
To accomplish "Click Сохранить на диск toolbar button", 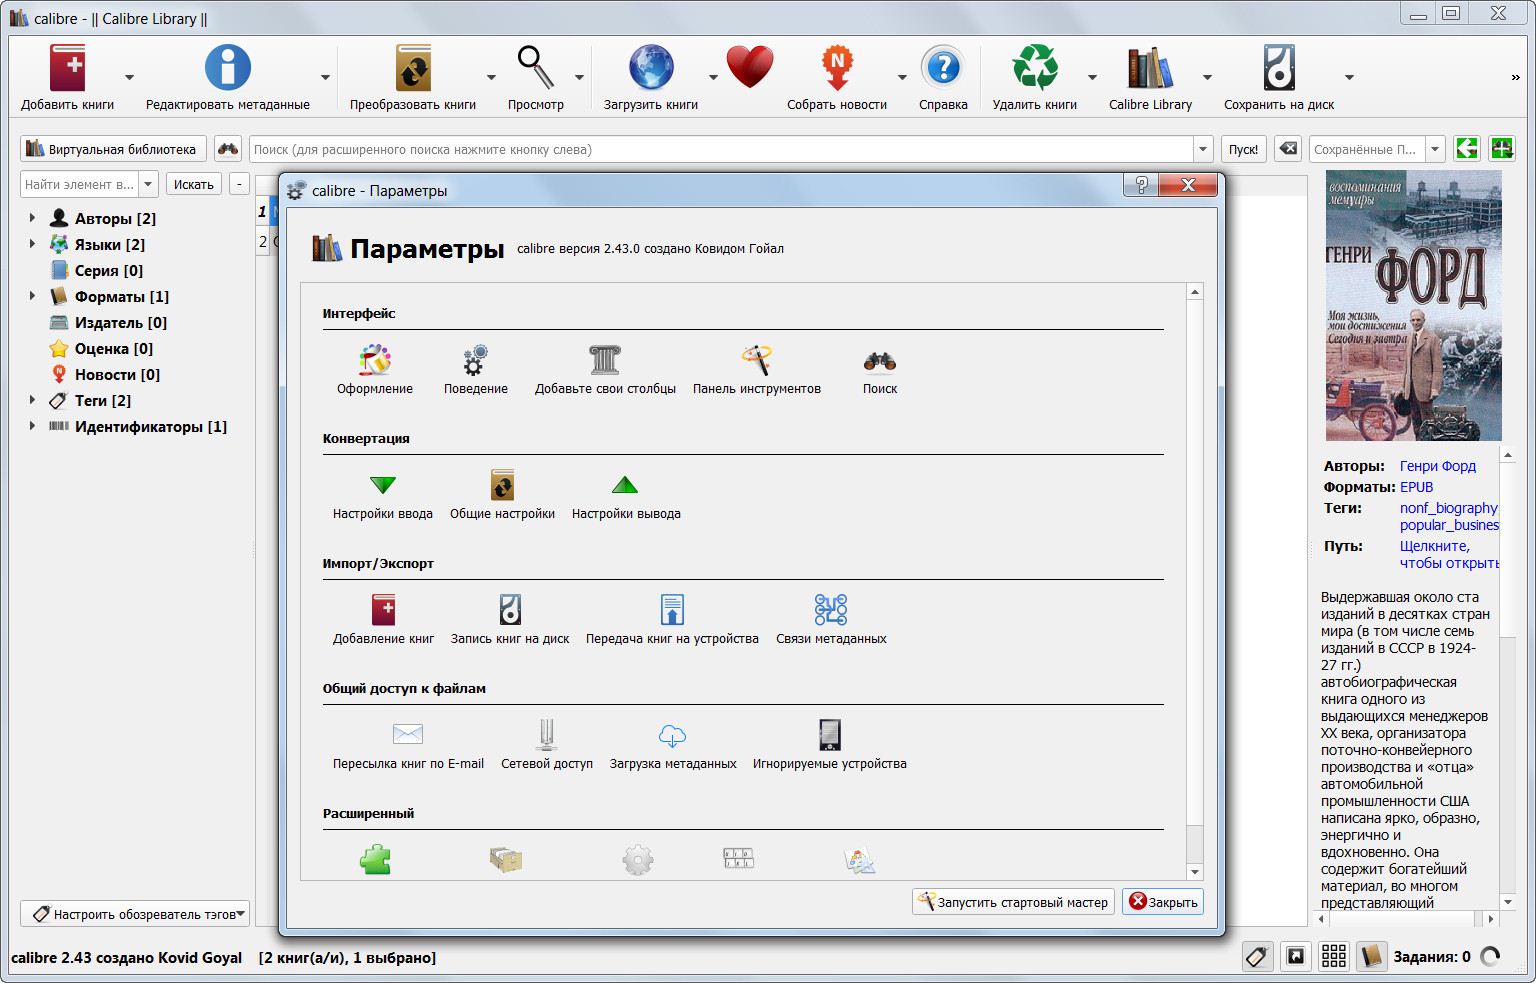I will pyautogui.click(x=1279, y=78).
